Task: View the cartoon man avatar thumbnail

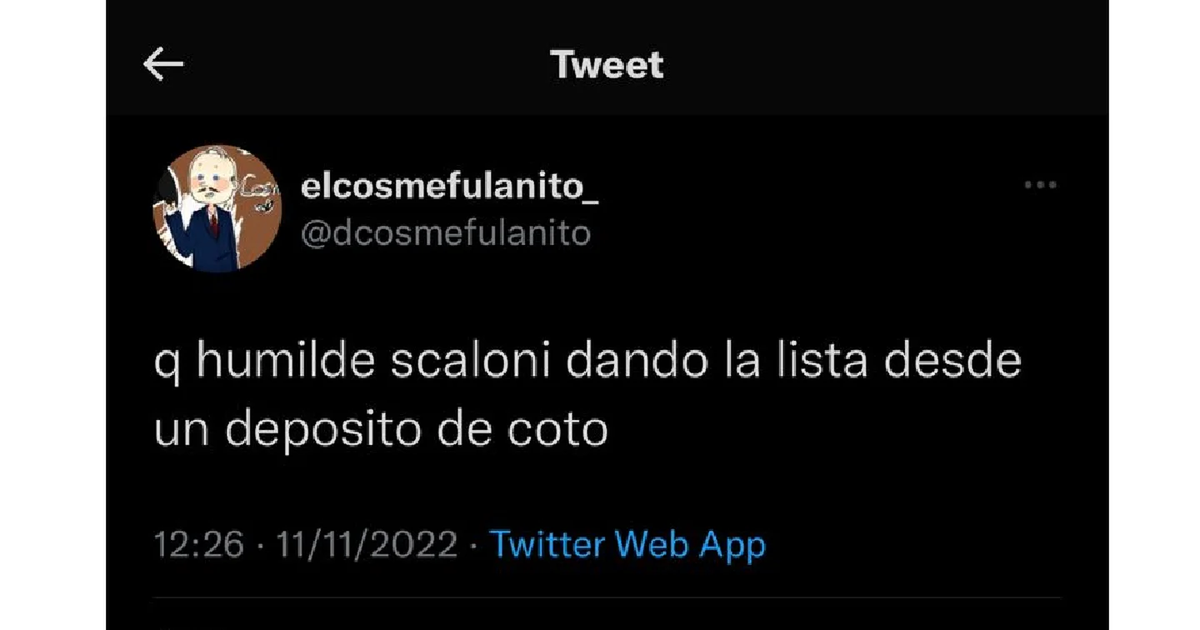Action: [x=217, y=209]
